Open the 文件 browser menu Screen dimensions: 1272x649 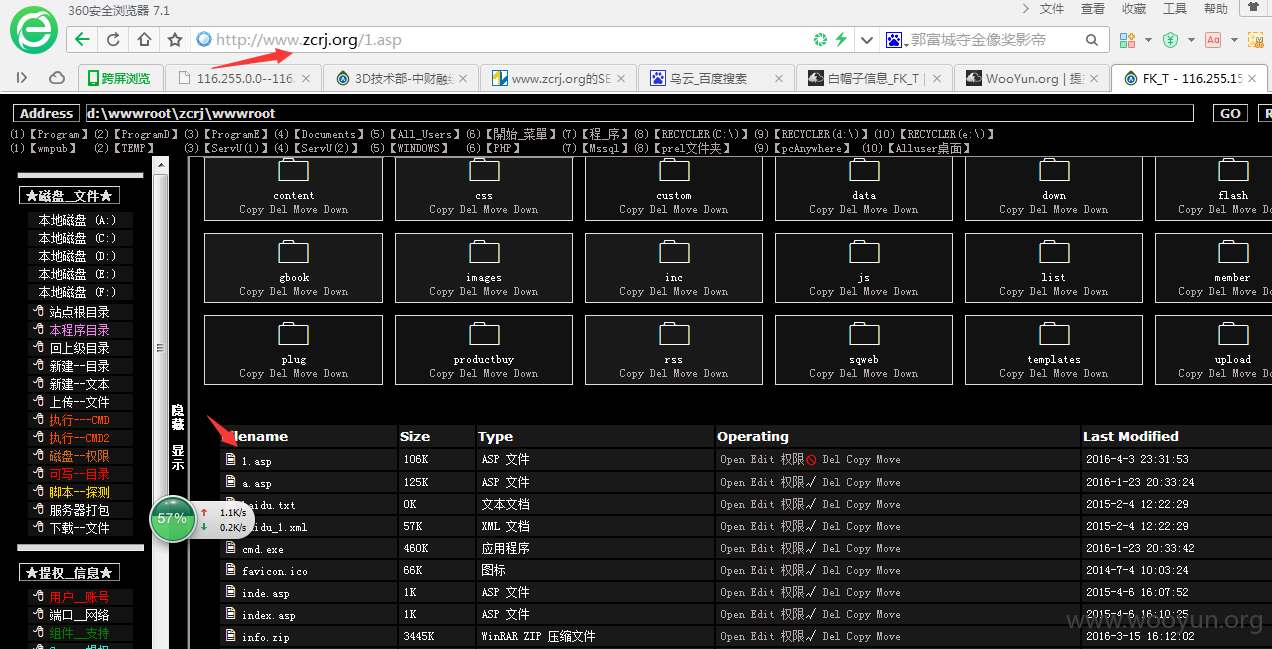point(1052,9)
